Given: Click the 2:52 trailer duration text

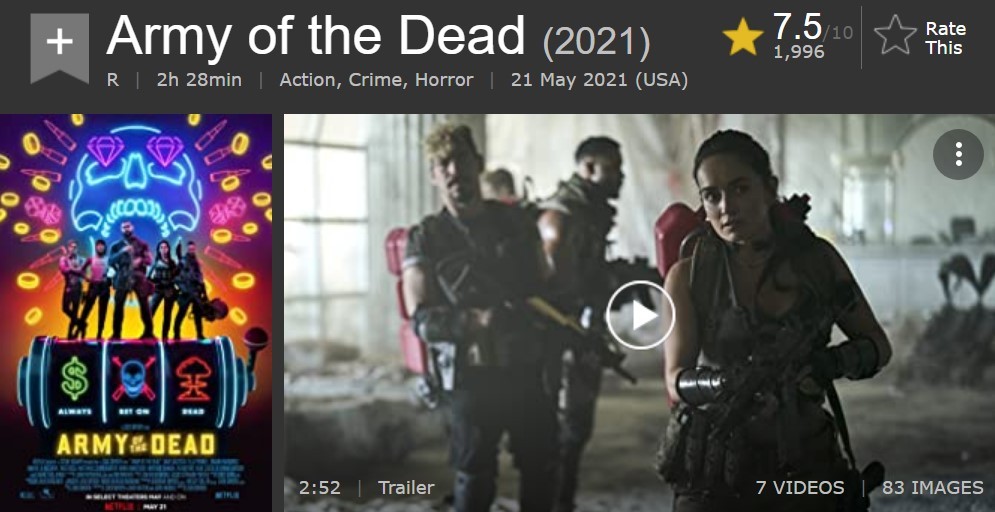Looking at the screenshot, I should click(320, 487).
